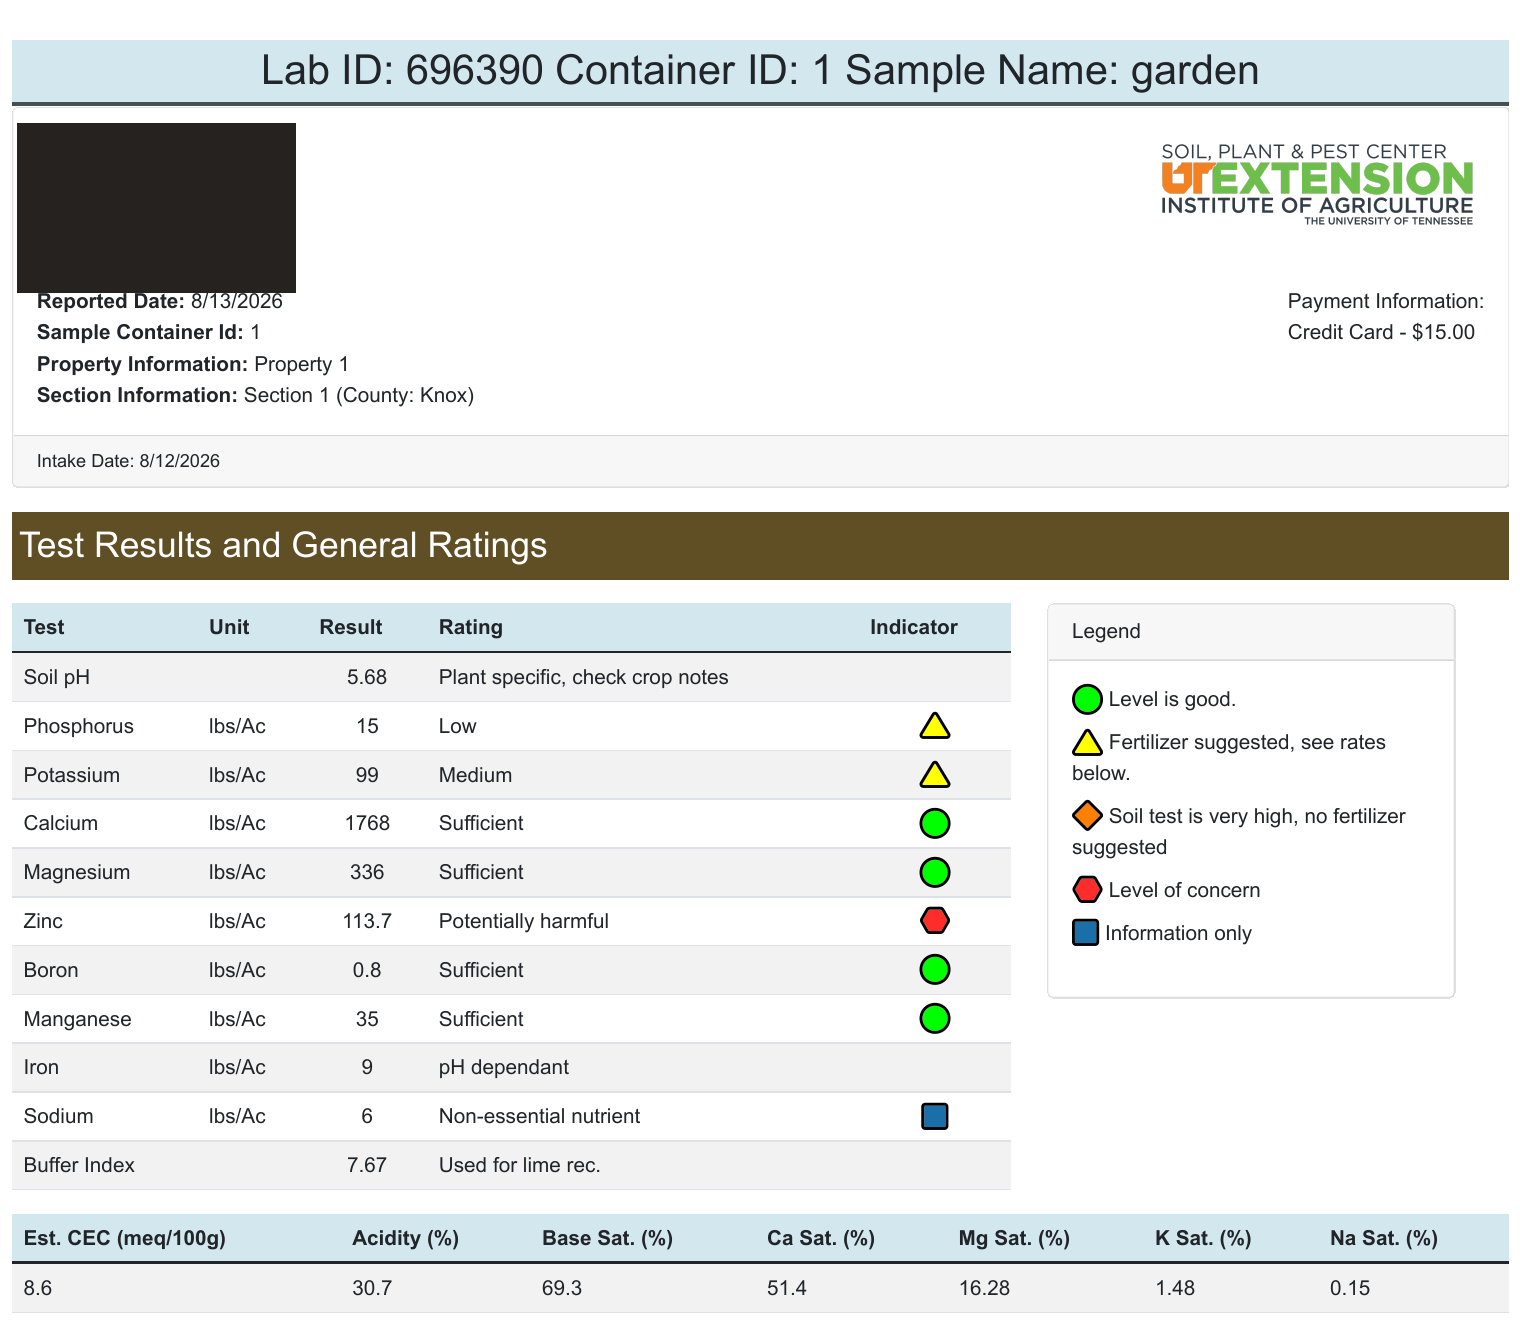Click the Base Sat. (%) value 69.3
Image resolution: width=1520 pixels, height=1328 pixels.
tap(562, 1288)
